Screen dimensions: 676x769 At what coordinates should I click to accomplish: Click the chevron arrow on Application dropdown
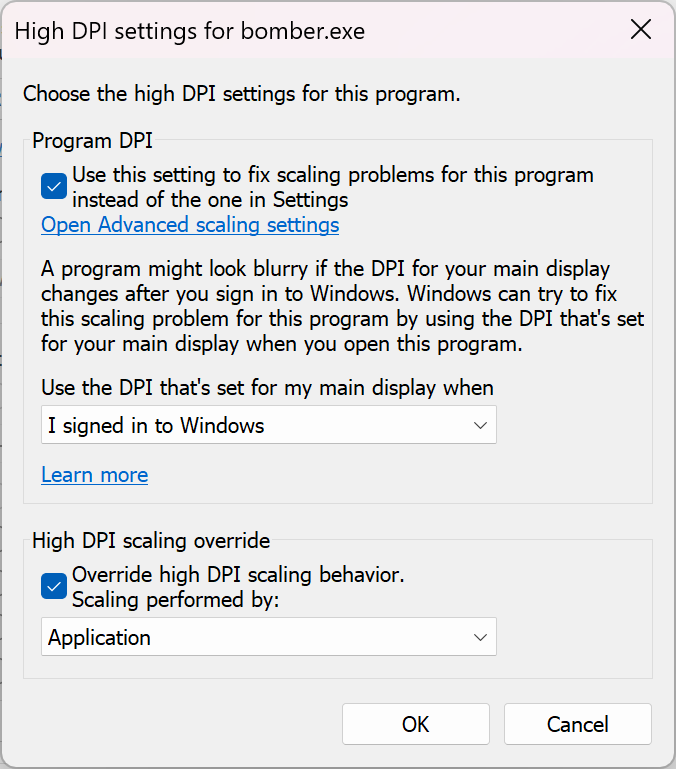click(480, 637)
